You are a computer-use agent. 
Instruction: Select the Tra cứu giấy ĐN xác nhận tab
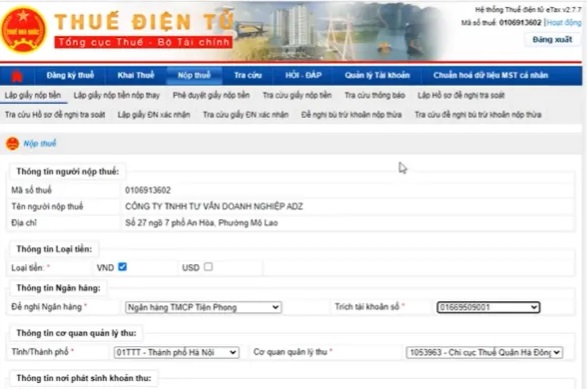click(246, 115)
